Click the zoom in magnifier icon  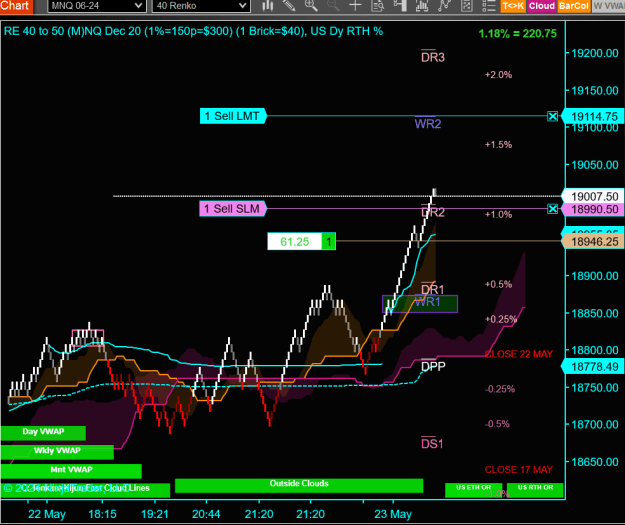[x=311, y=6]
